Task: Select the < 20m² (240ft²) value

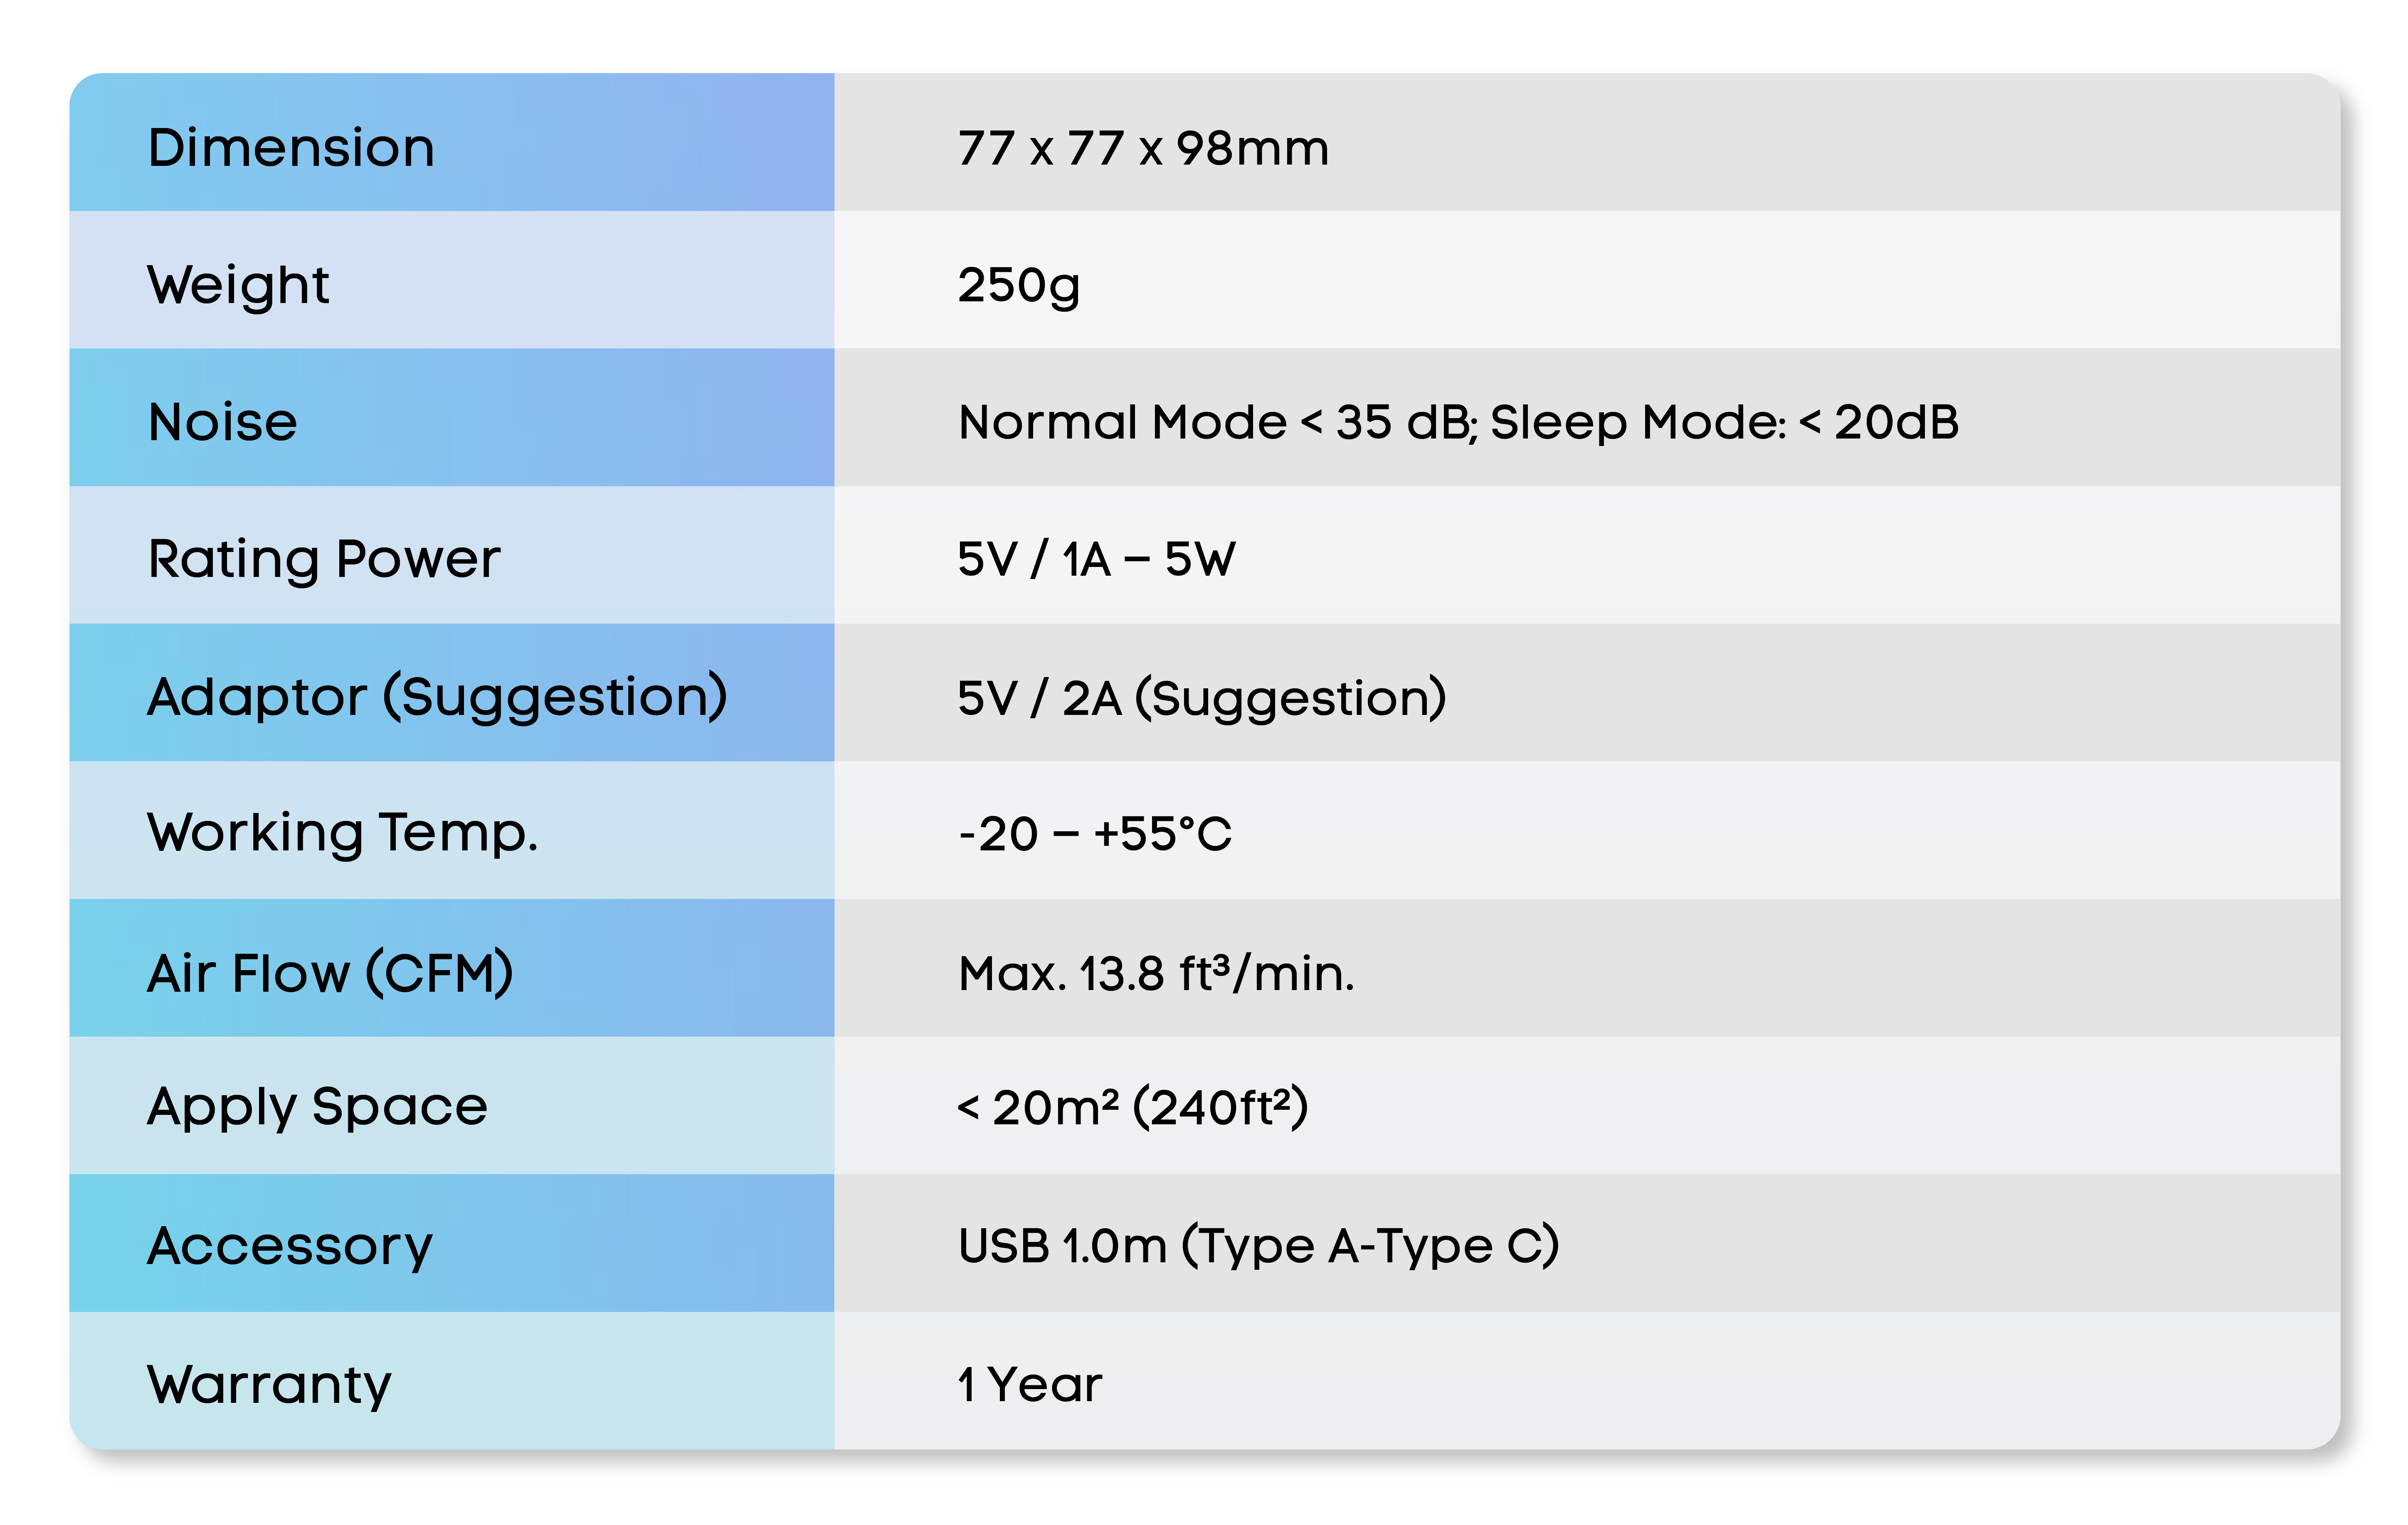Action: click(1132, 1107)
